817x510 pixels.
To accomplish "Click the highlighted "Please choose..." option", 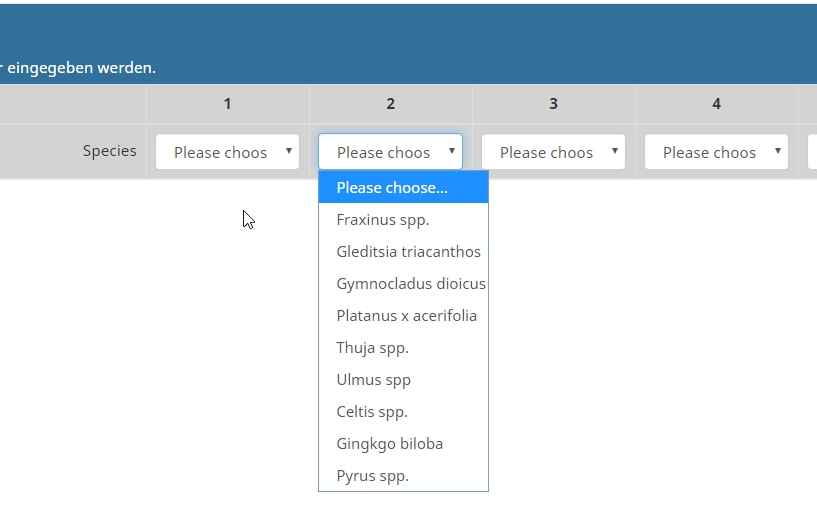I will 392,188.
